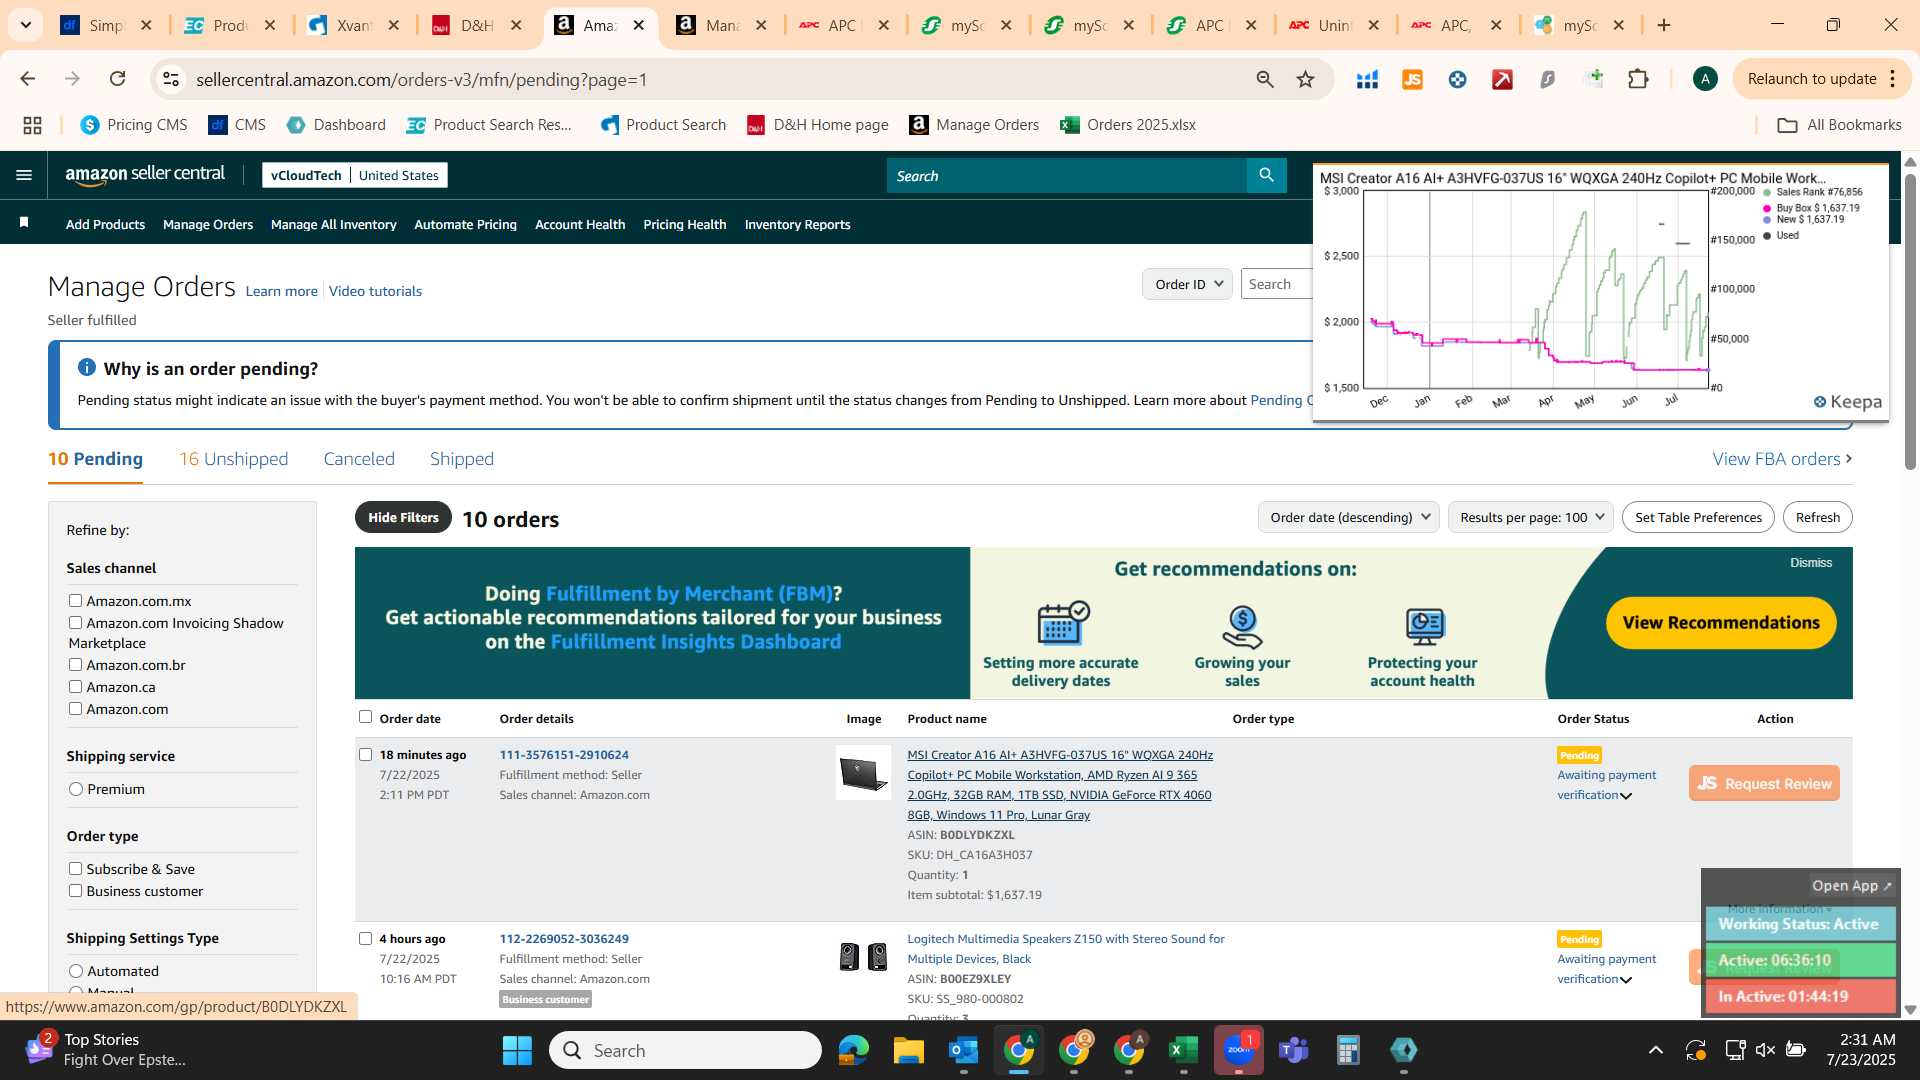Check the Amazon.ca sales channel box
Image resolution: width=1920 pixels, height=1080 pixels.
pyautogui.click(x=75, y=686)
